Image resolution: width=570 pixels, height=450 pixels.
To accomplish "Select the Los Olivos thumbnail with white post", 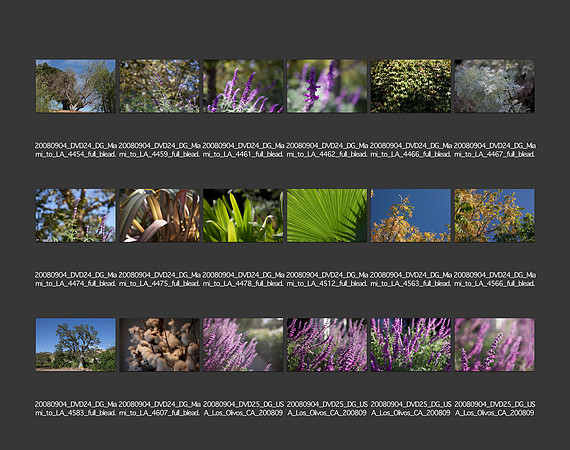I will [327, 345].
